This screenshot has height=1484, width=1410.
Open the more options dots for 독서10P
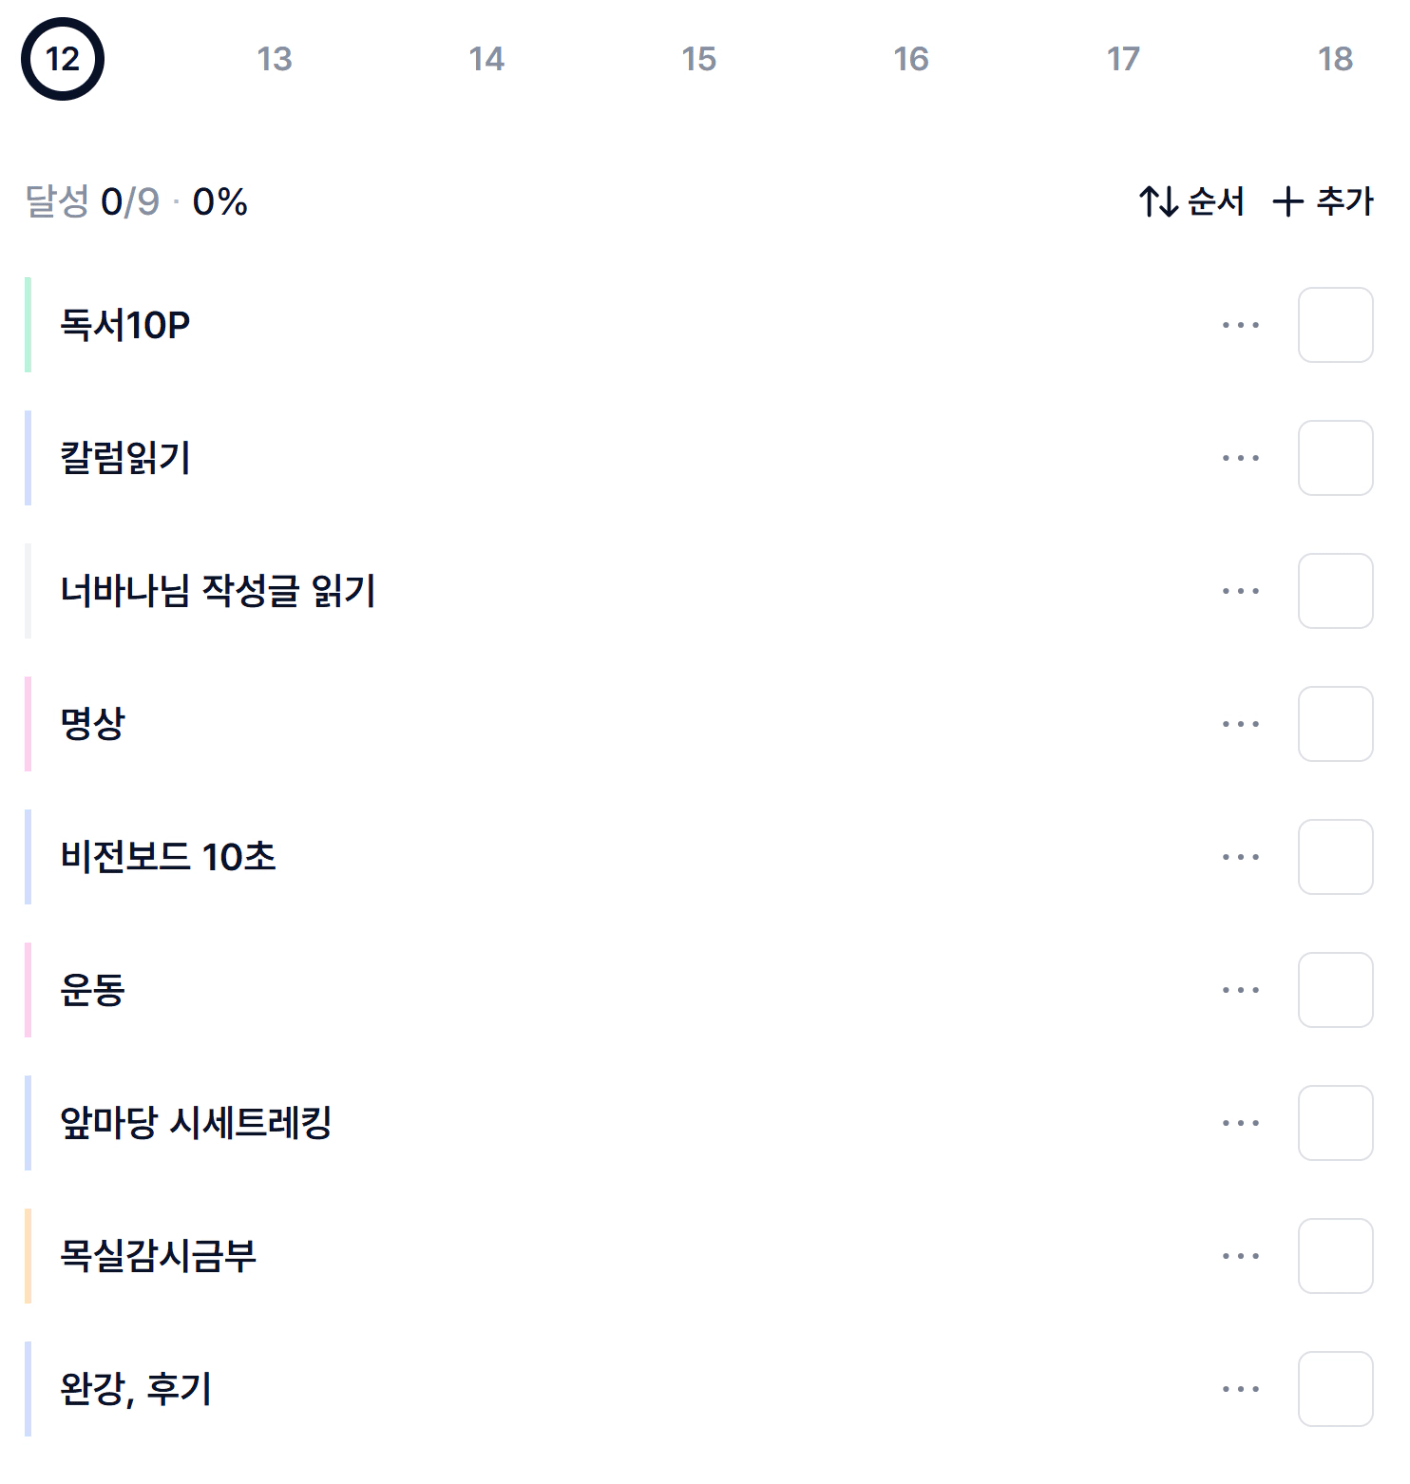tap(1240, 325)
